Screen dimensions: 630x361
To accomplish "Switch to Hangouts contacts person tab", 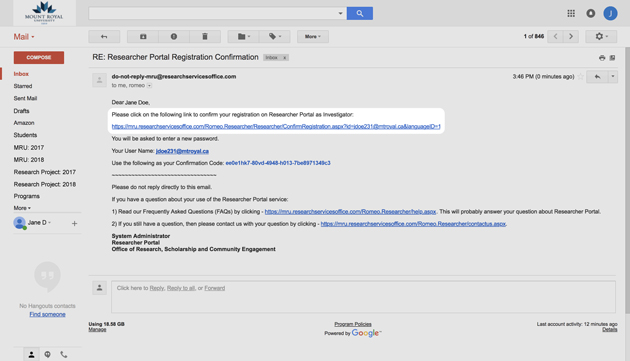I will pos(31,355).
